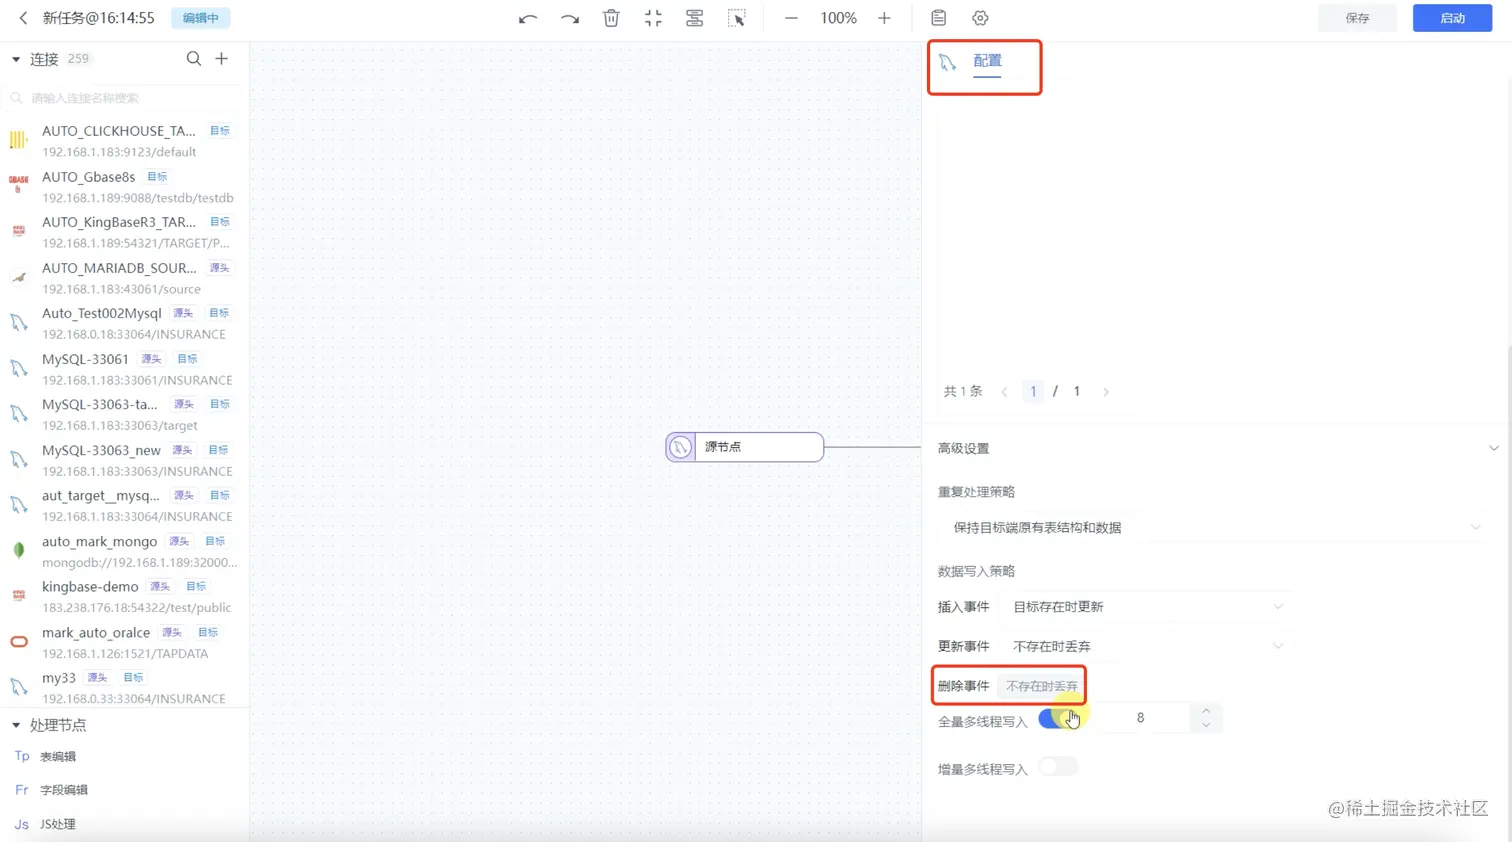Open the task log clipboard icon
This screenshot has height=842, width=1512.
[938, 18]
